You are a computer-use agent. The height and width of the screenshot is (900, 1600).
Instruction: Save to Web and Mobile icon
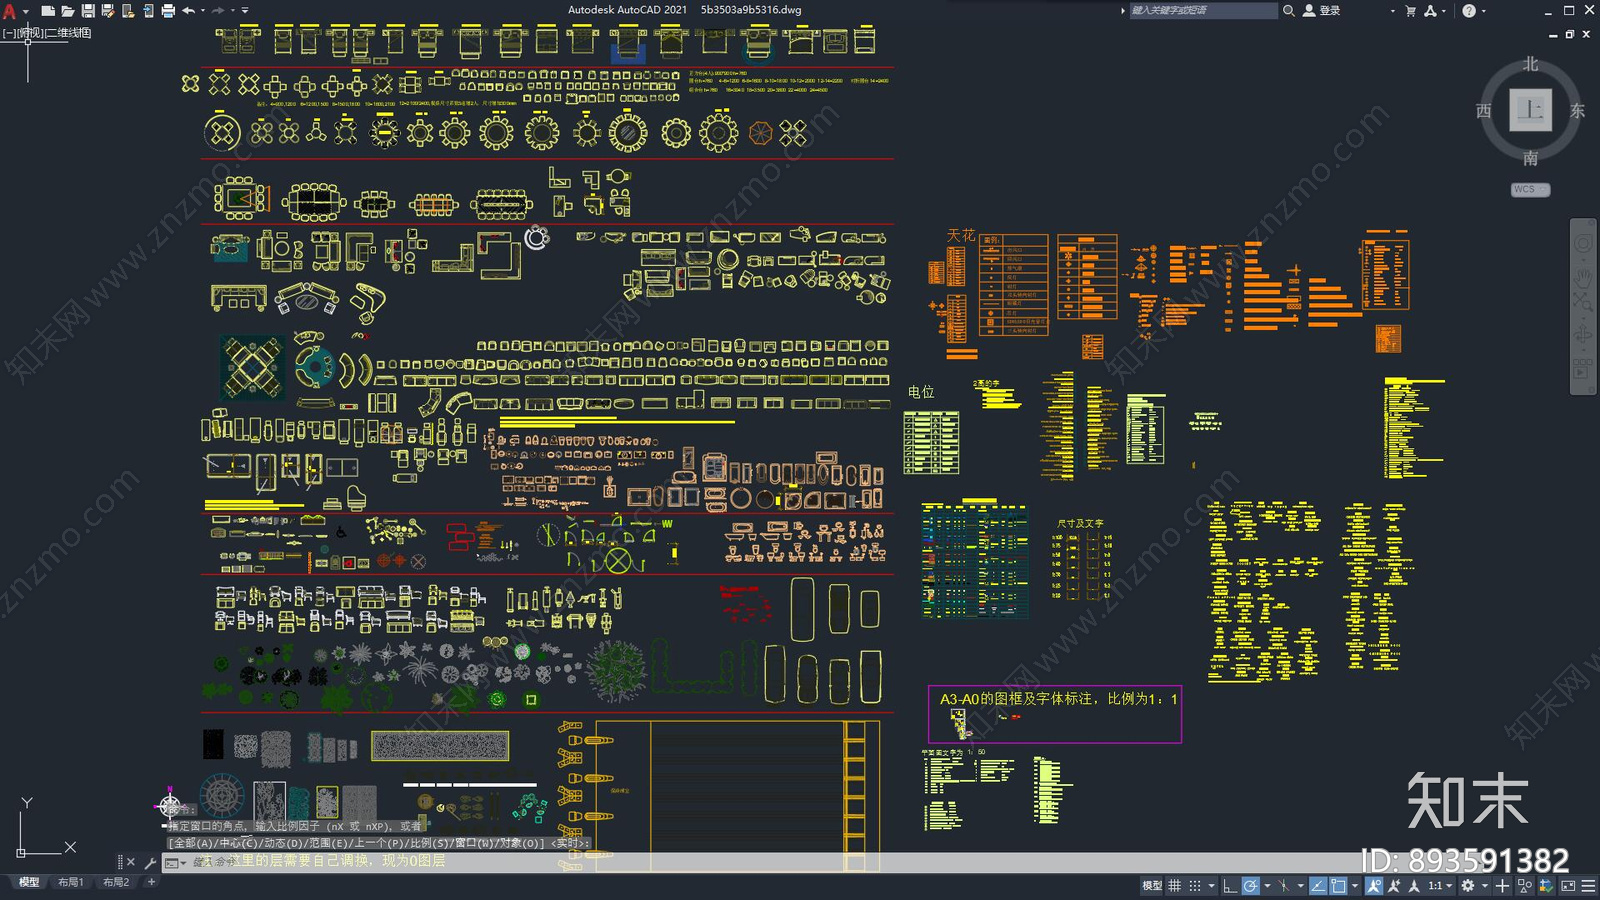(148, 11)
